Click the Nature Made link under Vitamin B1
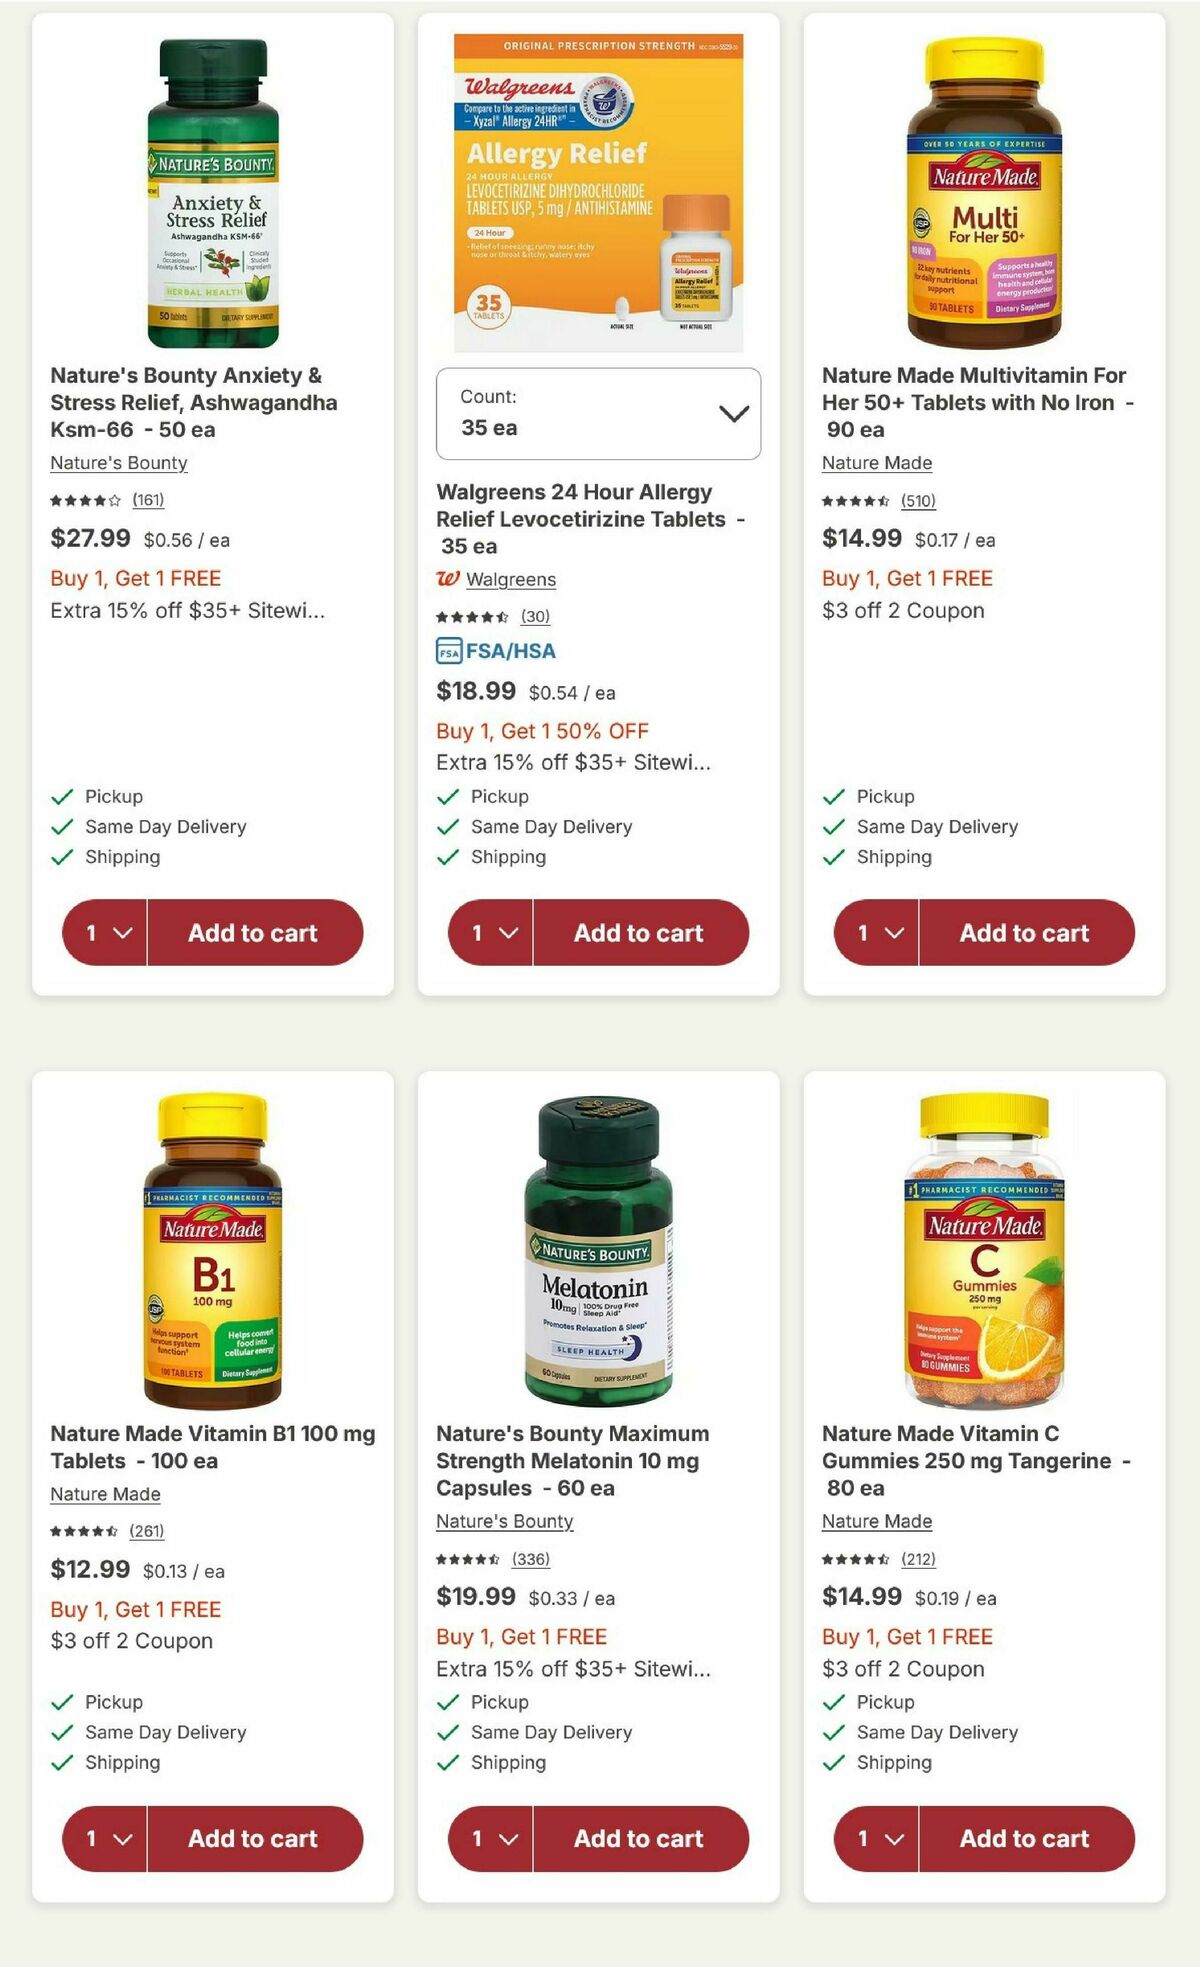This screenshot has height=1969, width=1200. (x=103, y=1494)
